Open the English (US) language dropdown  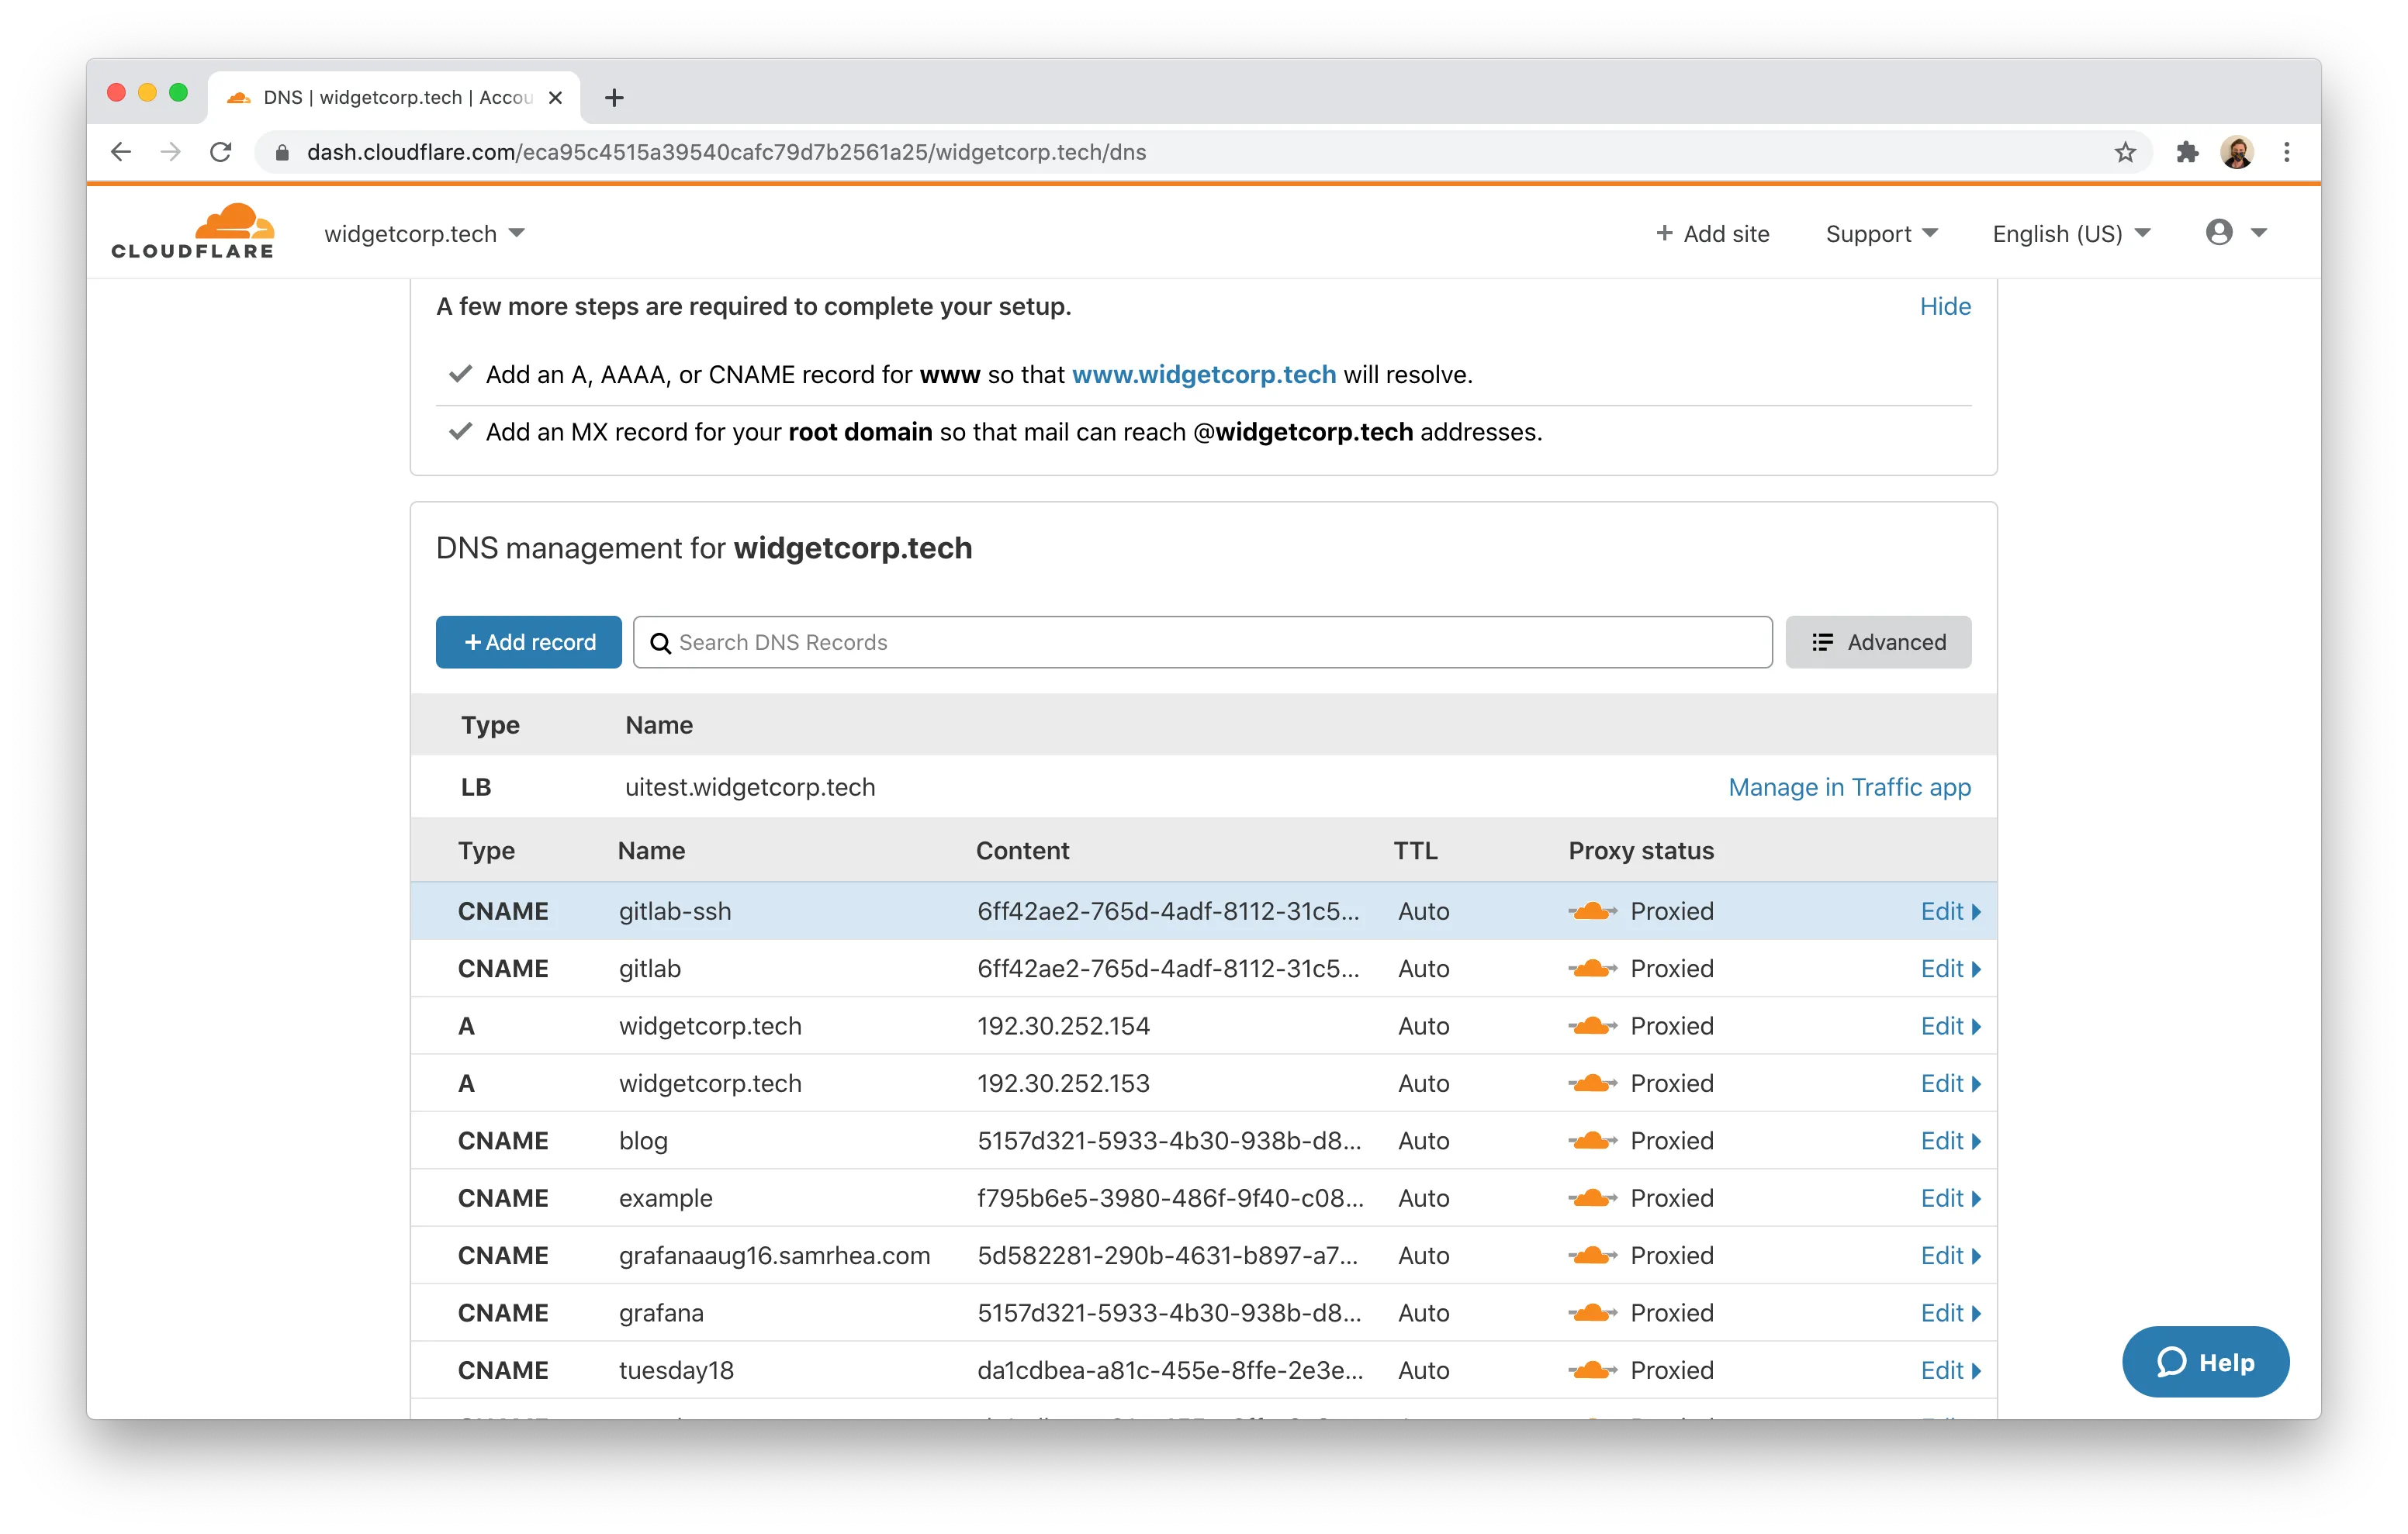click(x=2068, y=233)
